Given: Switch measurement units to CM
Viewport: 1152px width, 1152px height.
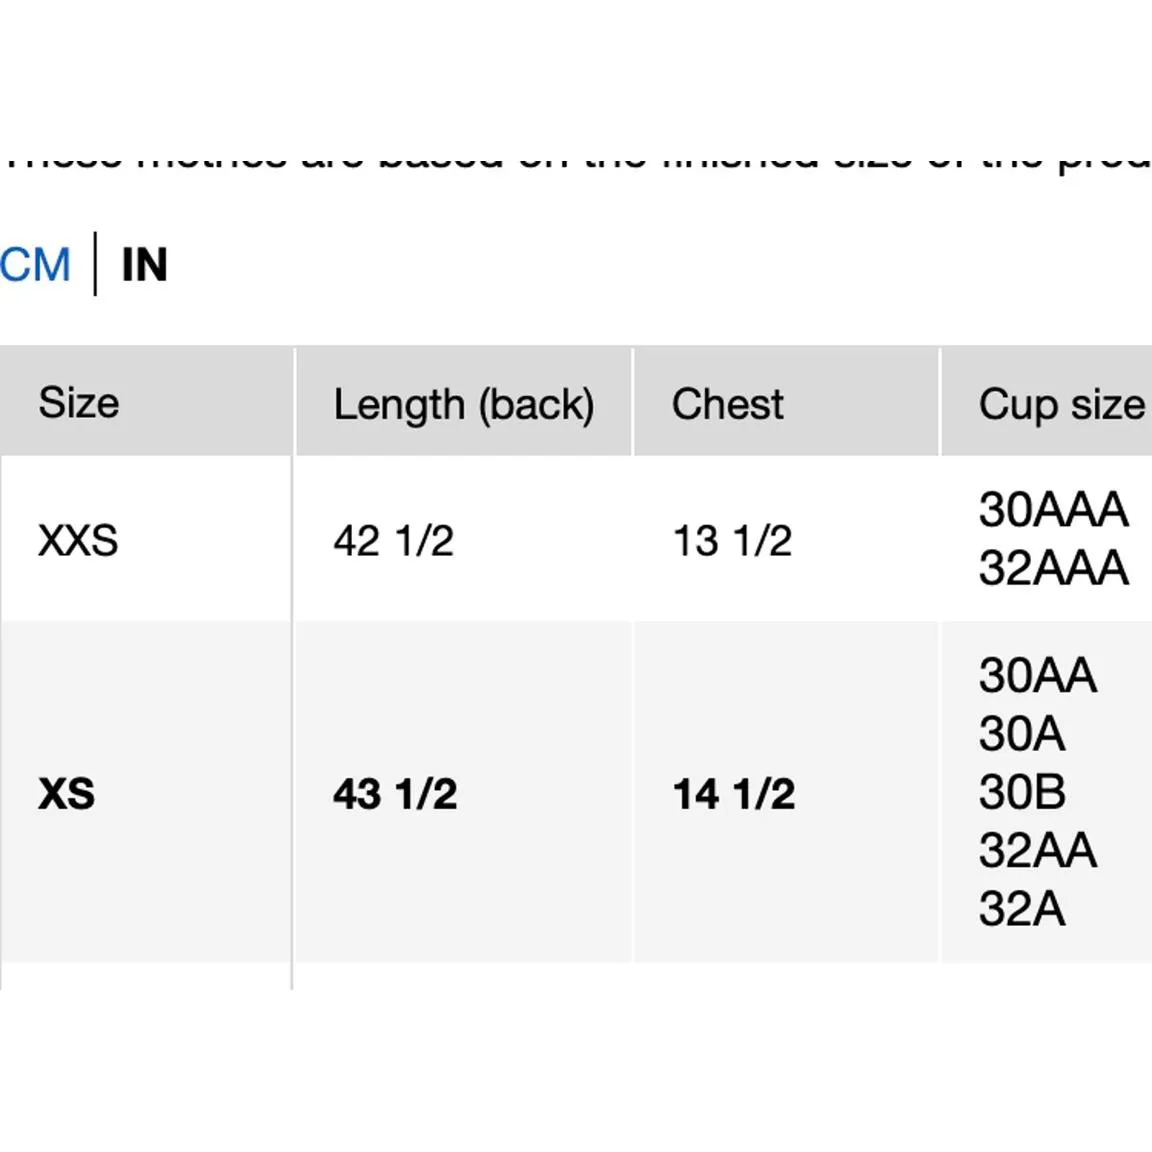Looking at the screenshot, I should [x=36, y=265].
